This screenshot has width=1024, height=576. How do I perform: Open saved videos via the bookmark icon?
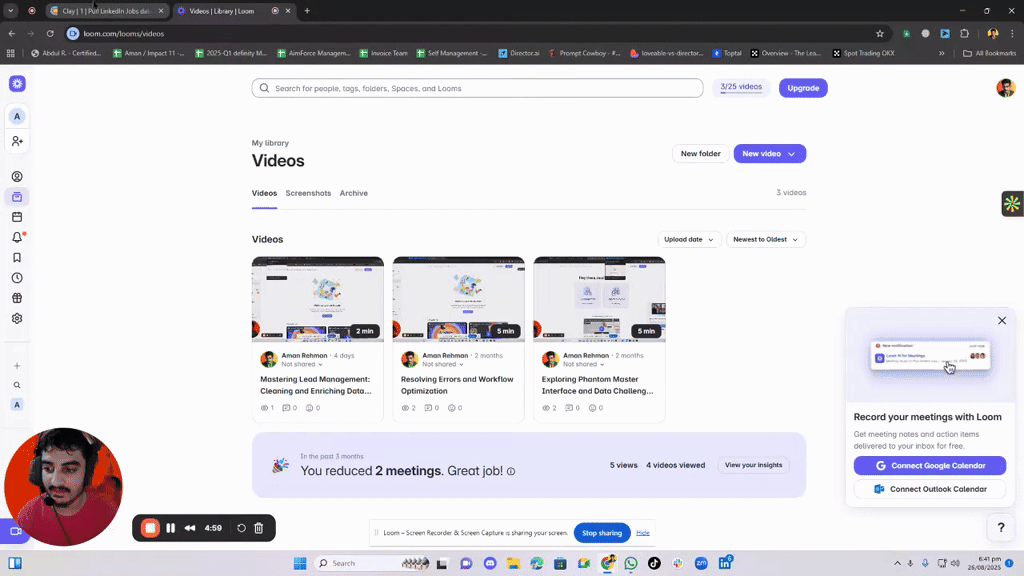tap(17, 257)
